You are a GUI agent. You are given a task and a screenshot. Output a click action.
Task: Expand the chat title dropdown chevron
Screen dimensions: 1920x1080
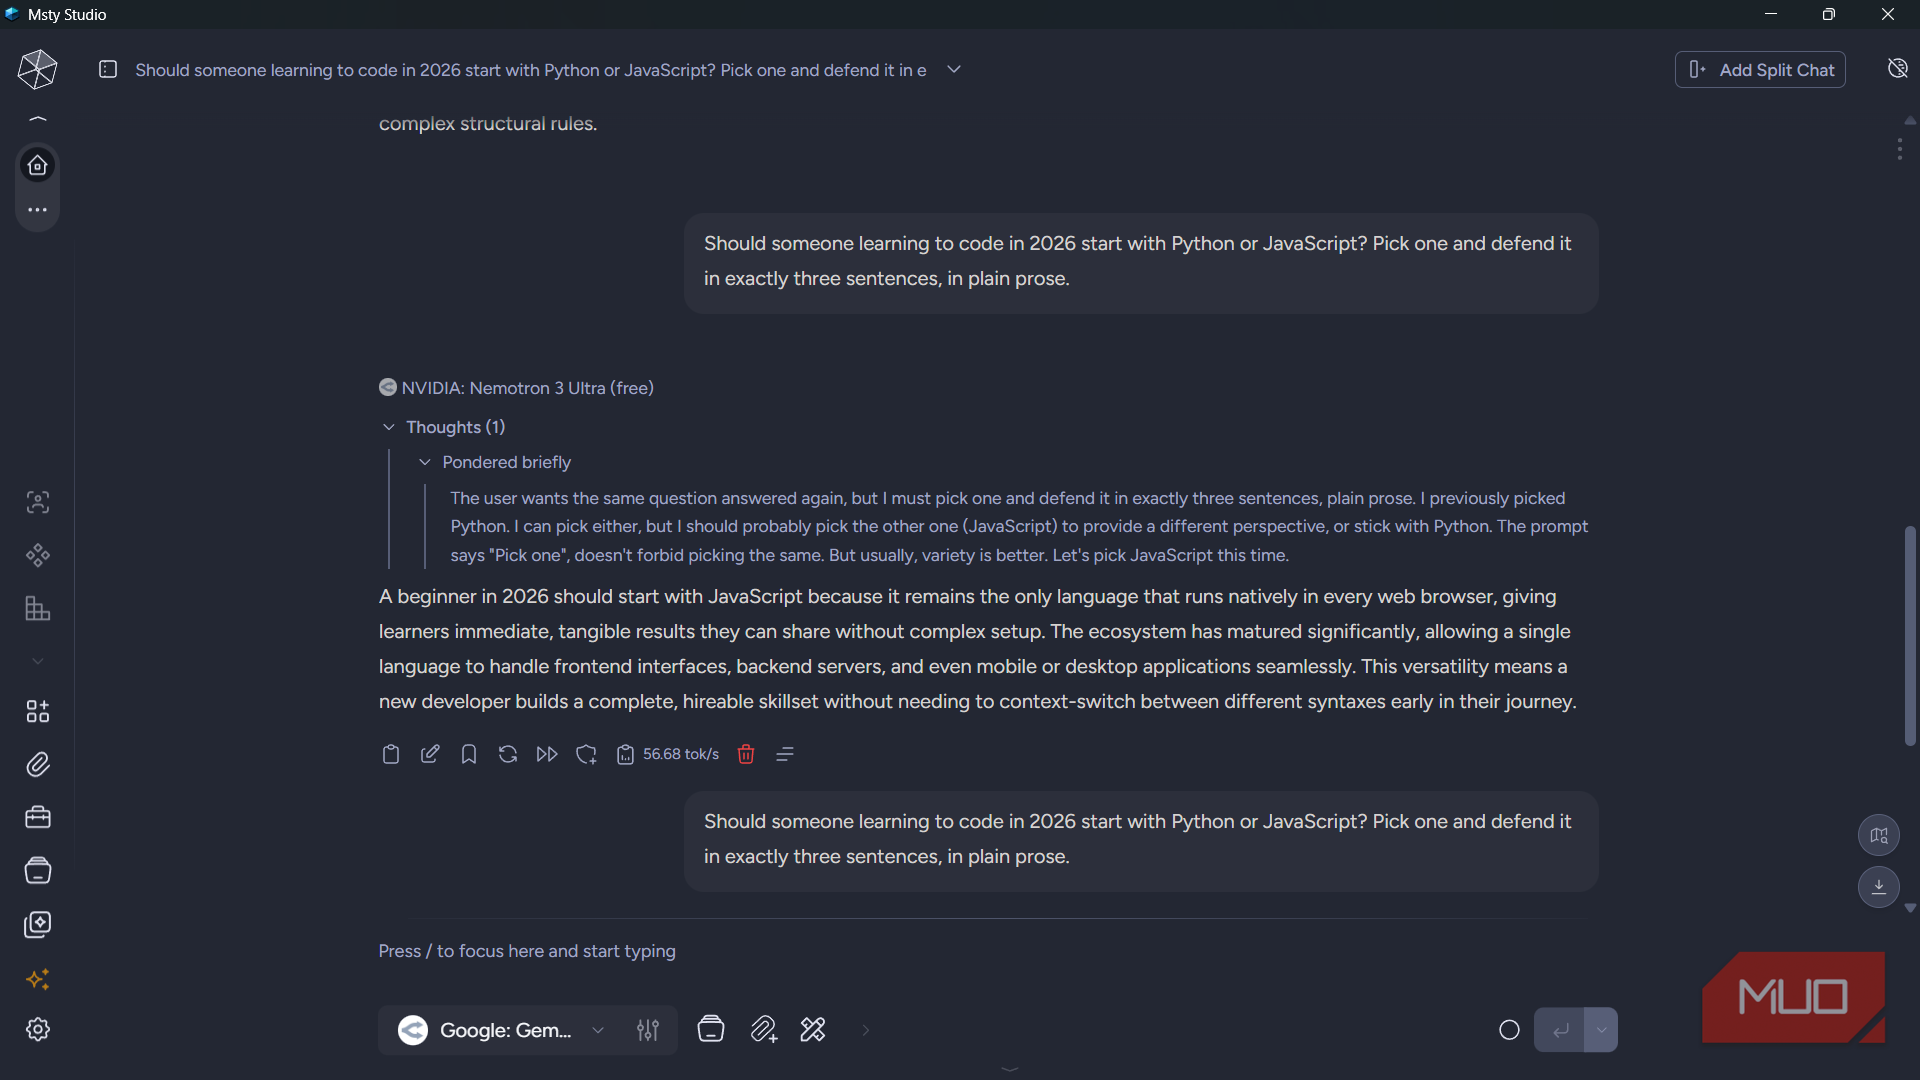(954, 69)
